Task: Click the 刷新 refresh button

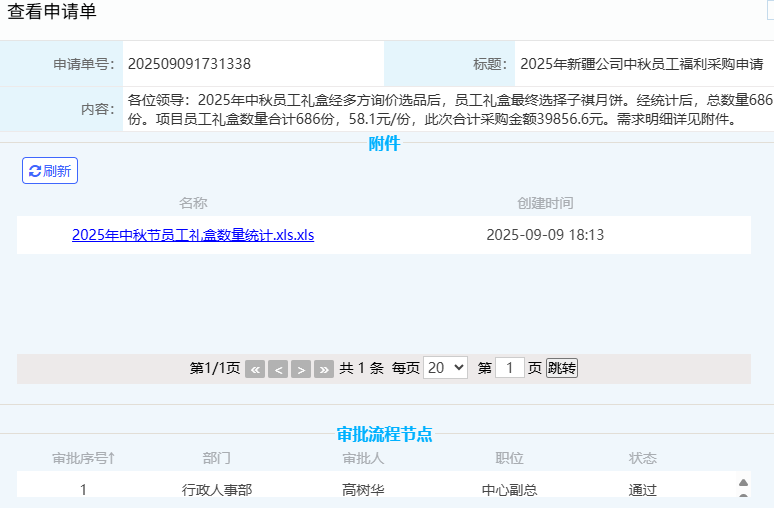Action: pos(50,171)
